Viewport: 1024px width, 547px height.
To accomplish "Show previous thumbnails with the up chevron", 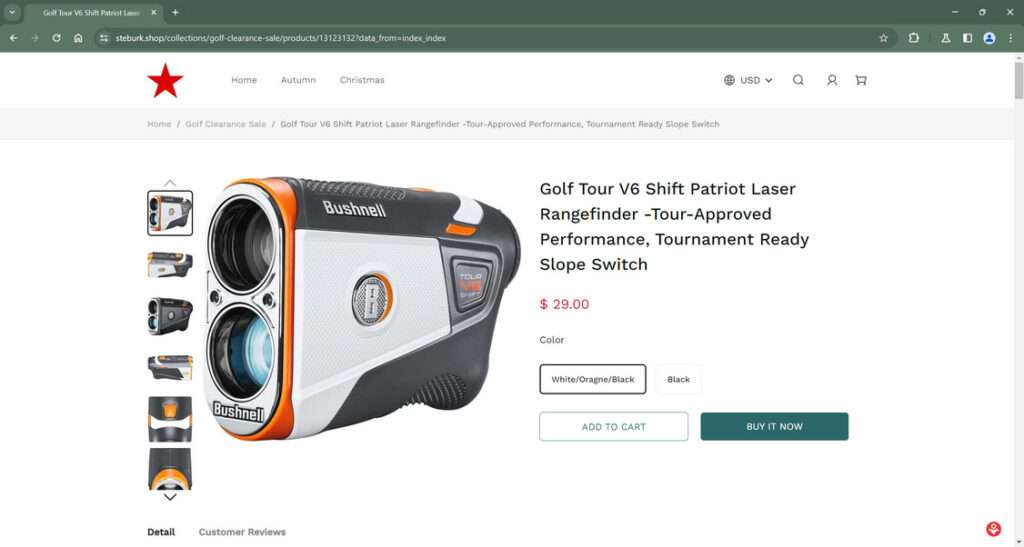I will 170,183.
